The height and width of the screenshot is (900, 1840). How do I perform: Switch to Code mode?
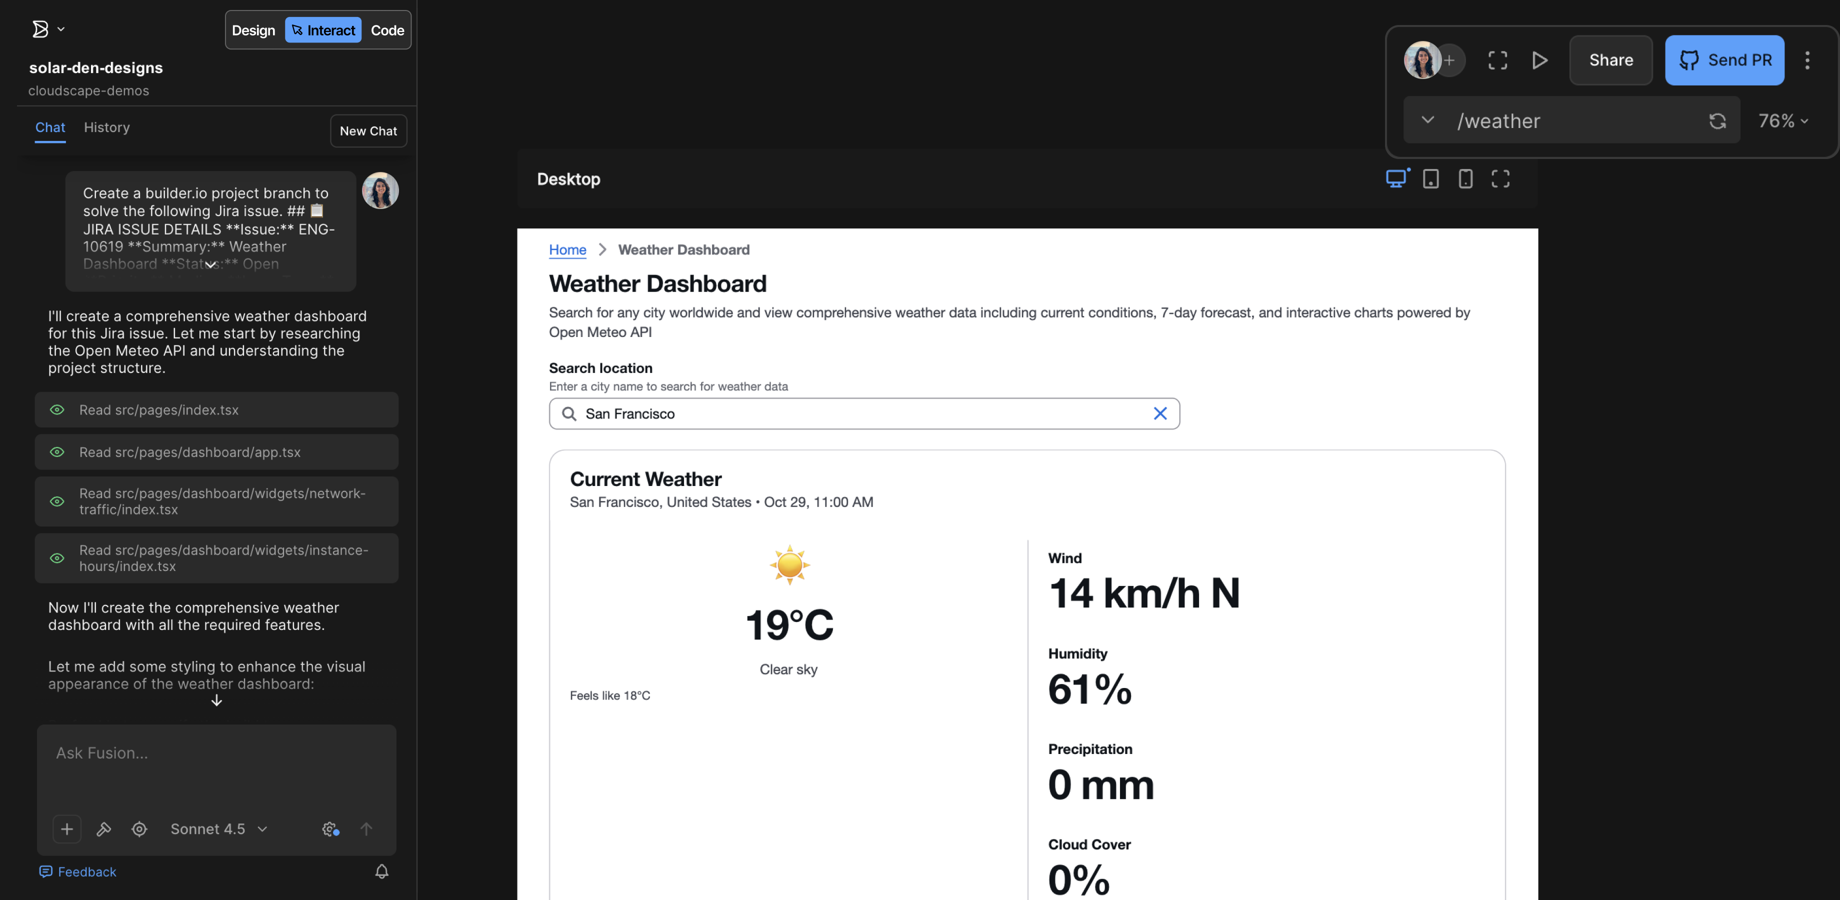click(387, 29)
